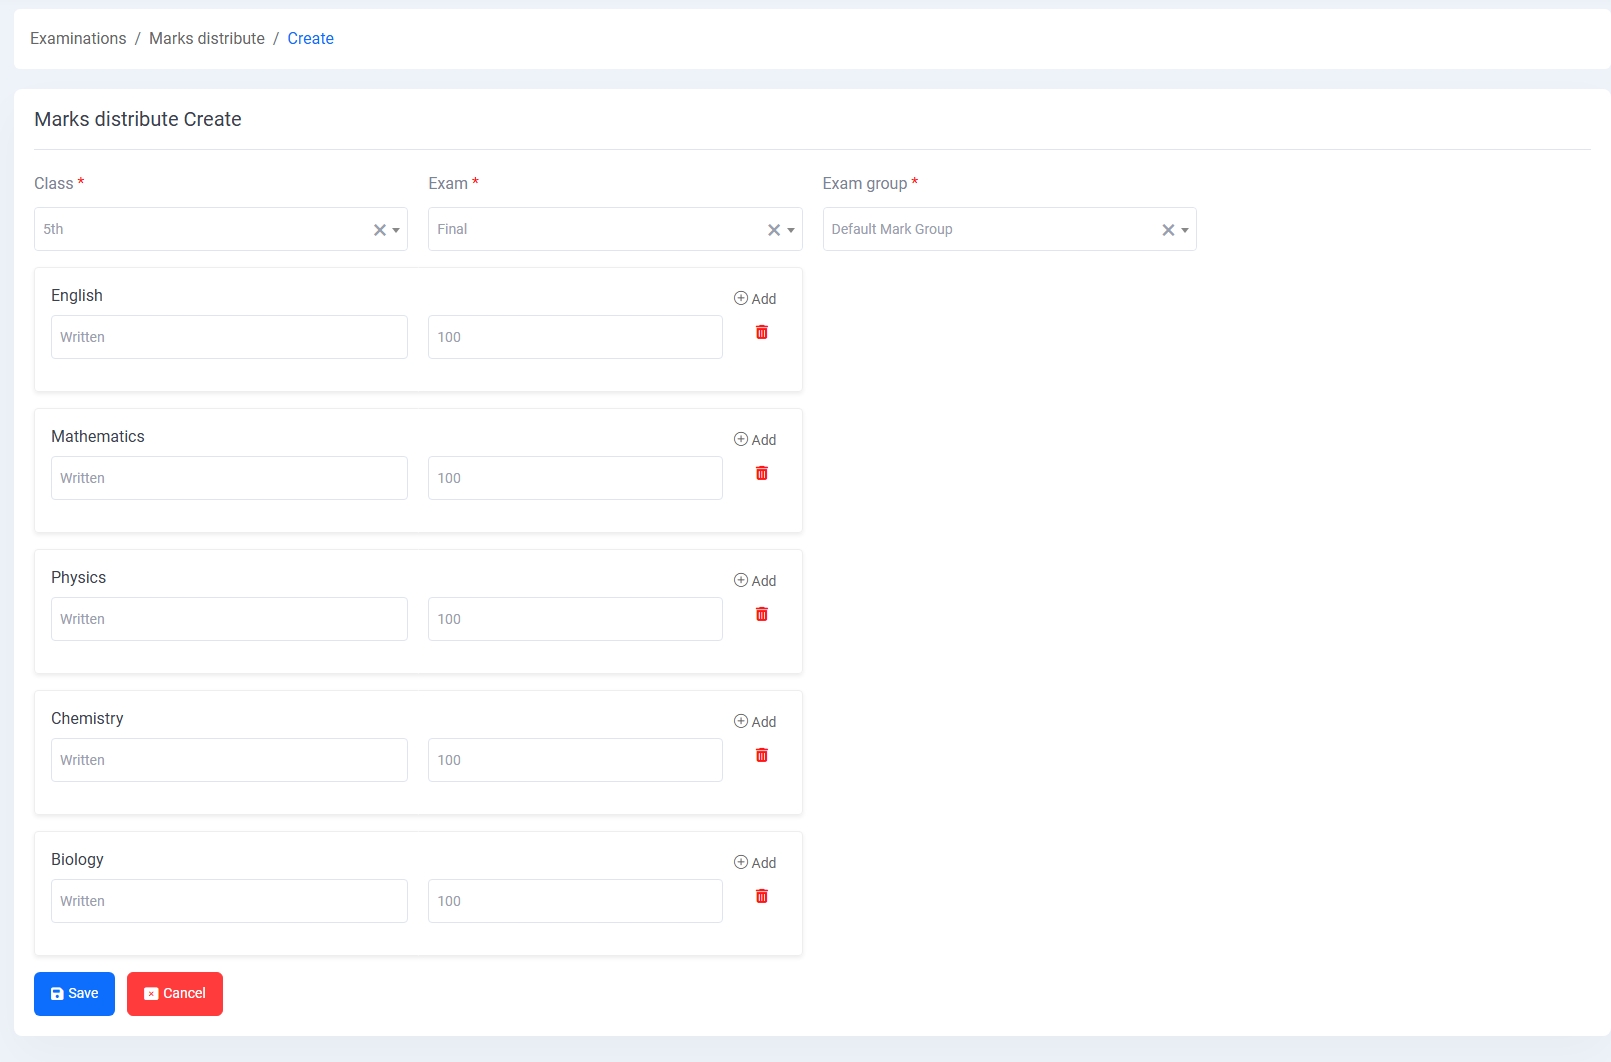Screen dimensions: 1611x1062
Task: Clear the Final exam selection with the X
Action: tap(774, 229)
